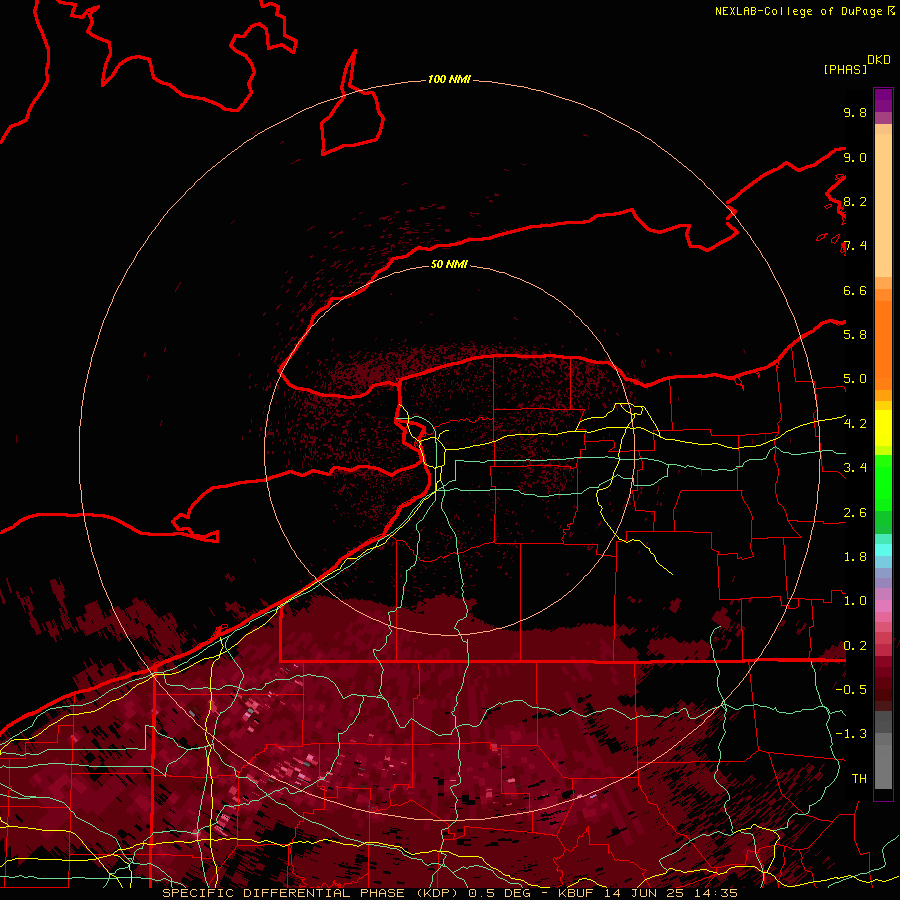Click the 3.4 scale value
The width and height of the screenshot is (900, 900).
855,468
